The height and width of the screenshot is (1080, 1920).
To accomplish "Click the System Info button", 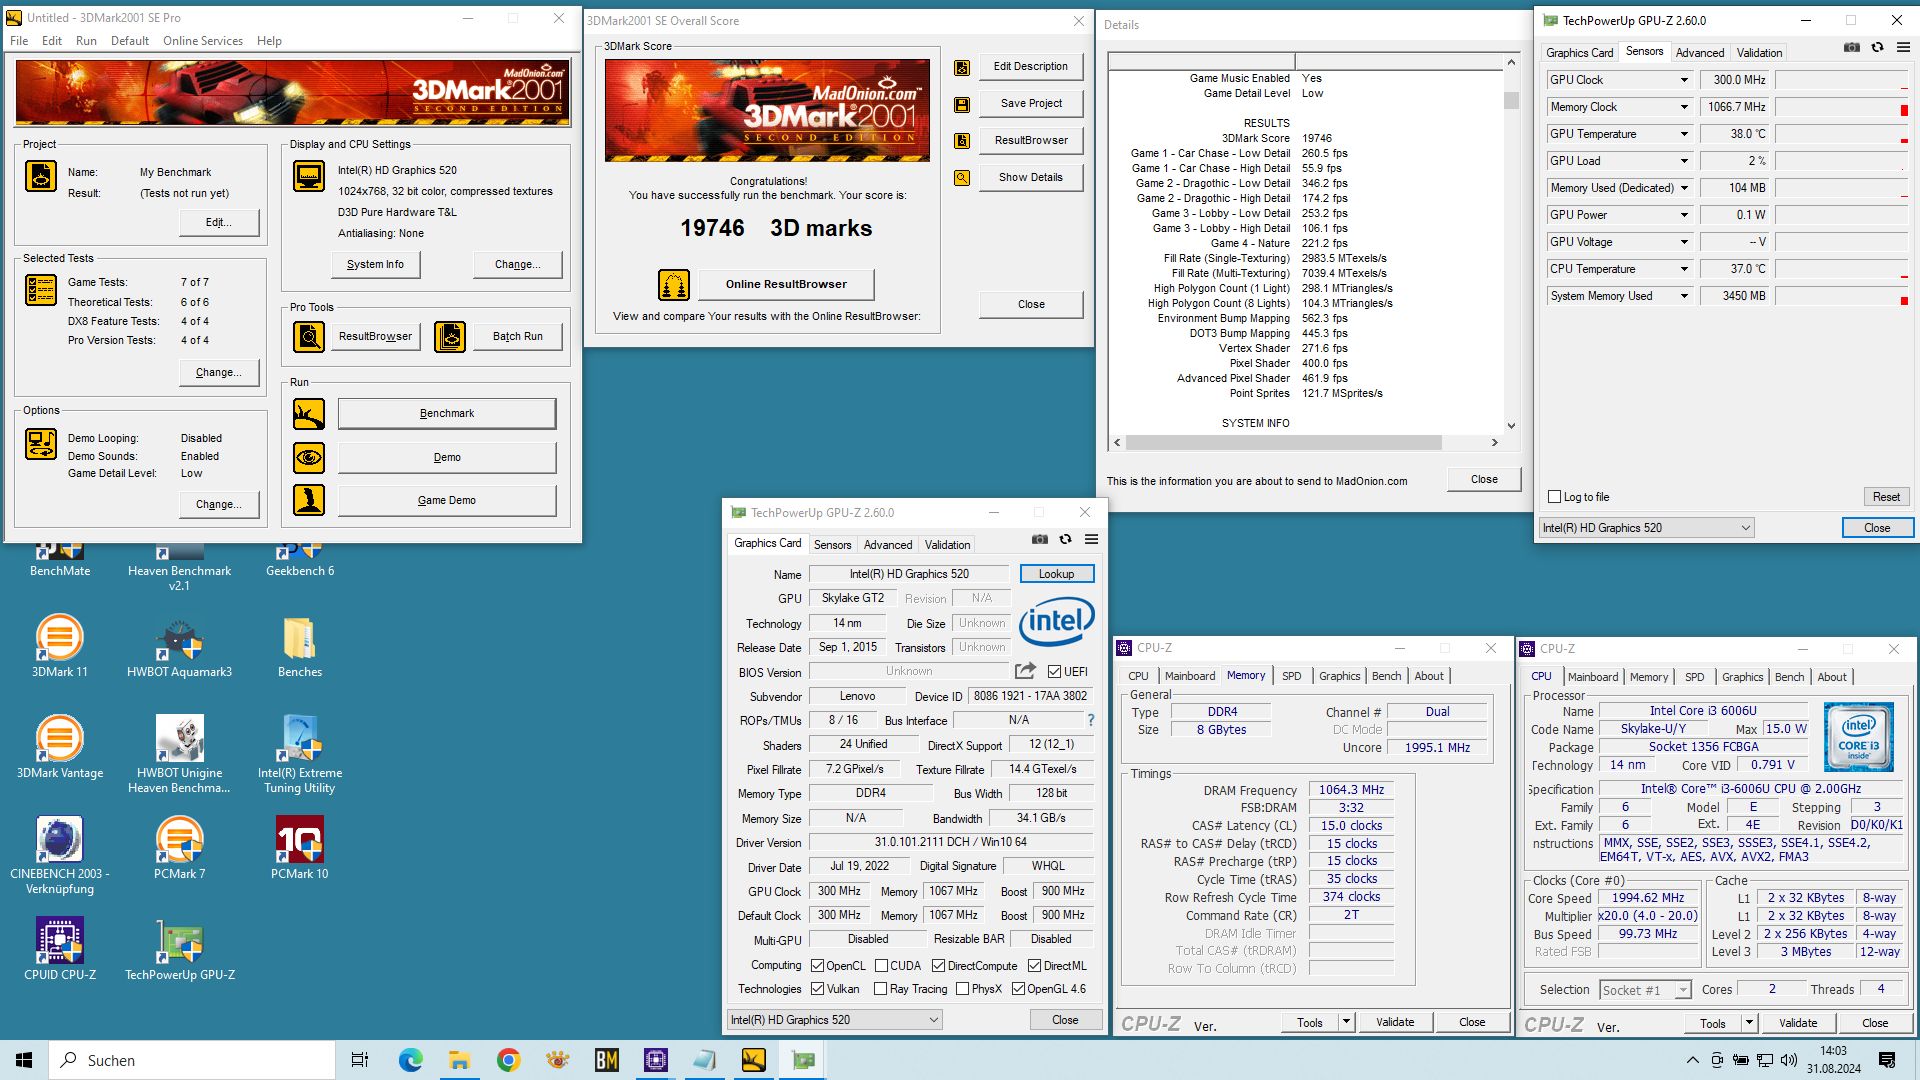I will 375,264.
